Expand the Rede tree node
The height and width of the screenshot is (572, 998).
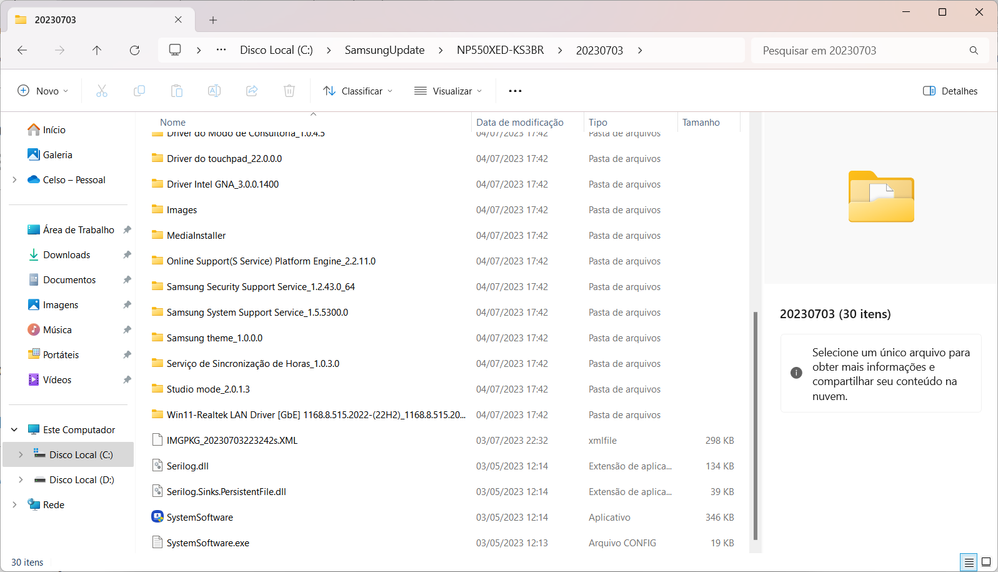pos(15,505)
